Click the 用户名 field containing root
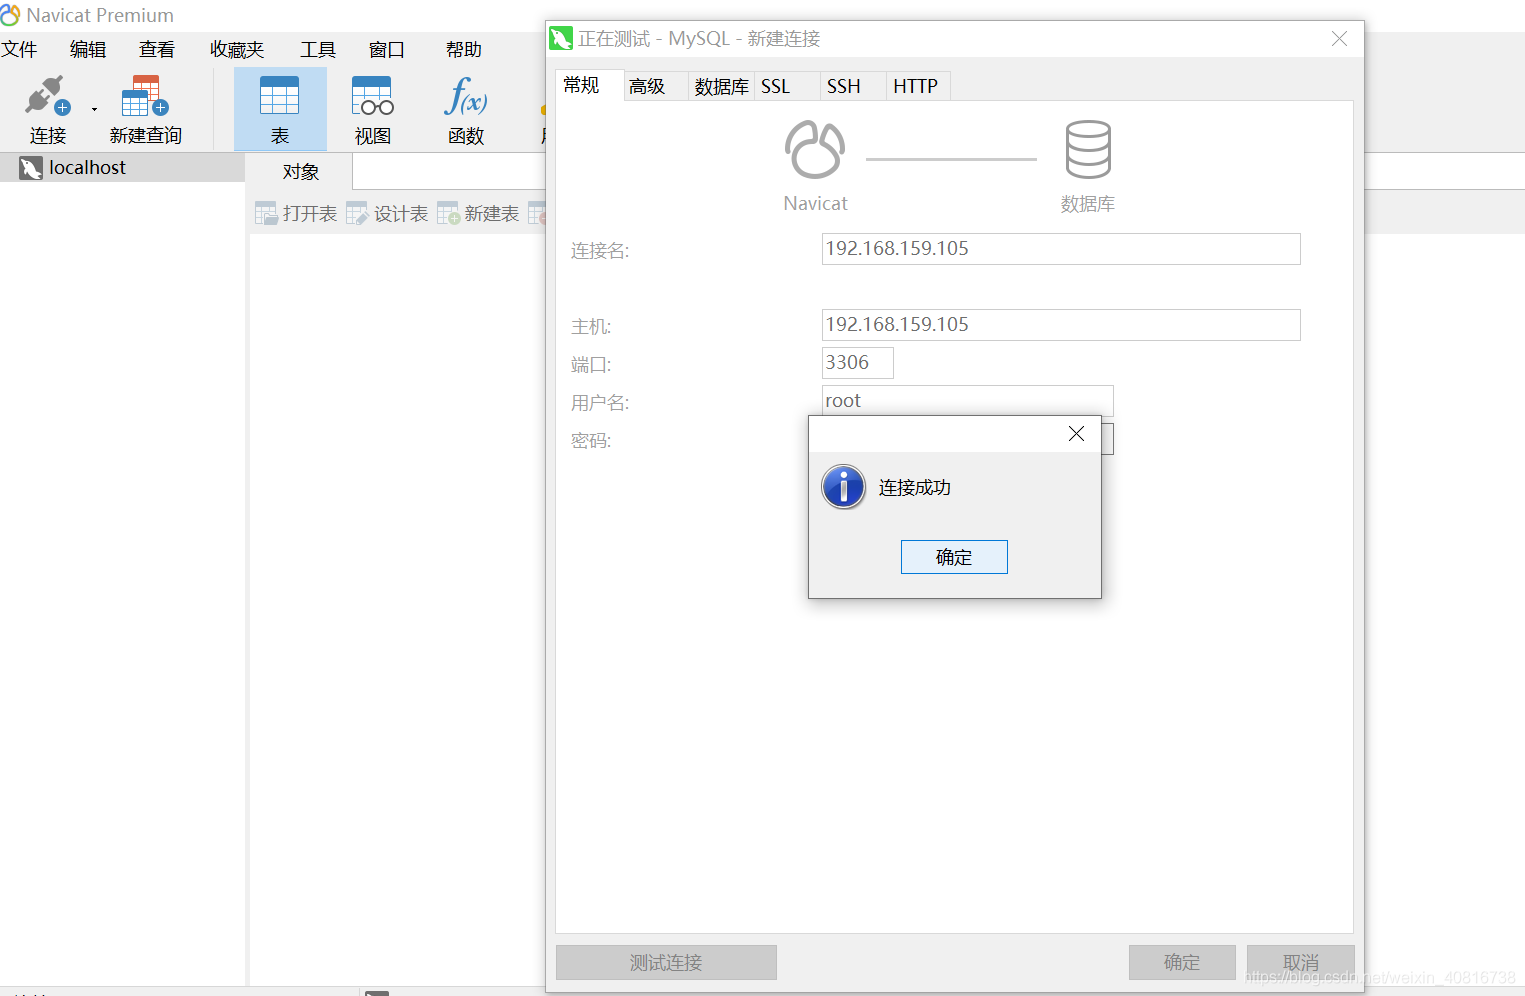This screenshot has width=1525, height=996. click(x=967, y=400)
